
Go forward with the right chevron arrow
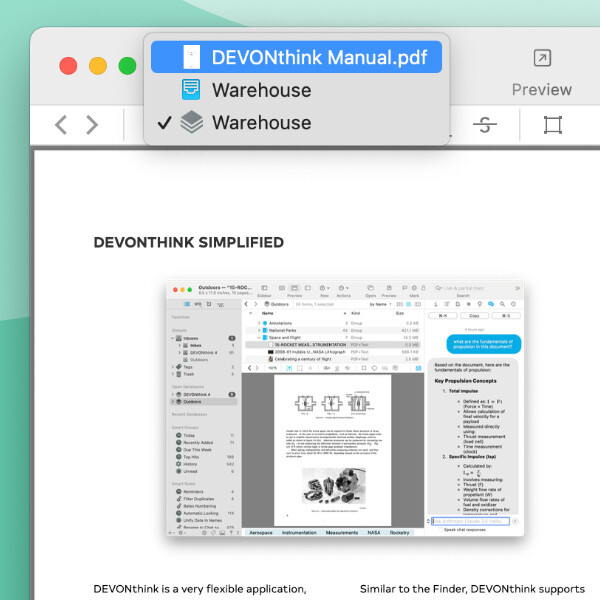[x=92, y=125]
